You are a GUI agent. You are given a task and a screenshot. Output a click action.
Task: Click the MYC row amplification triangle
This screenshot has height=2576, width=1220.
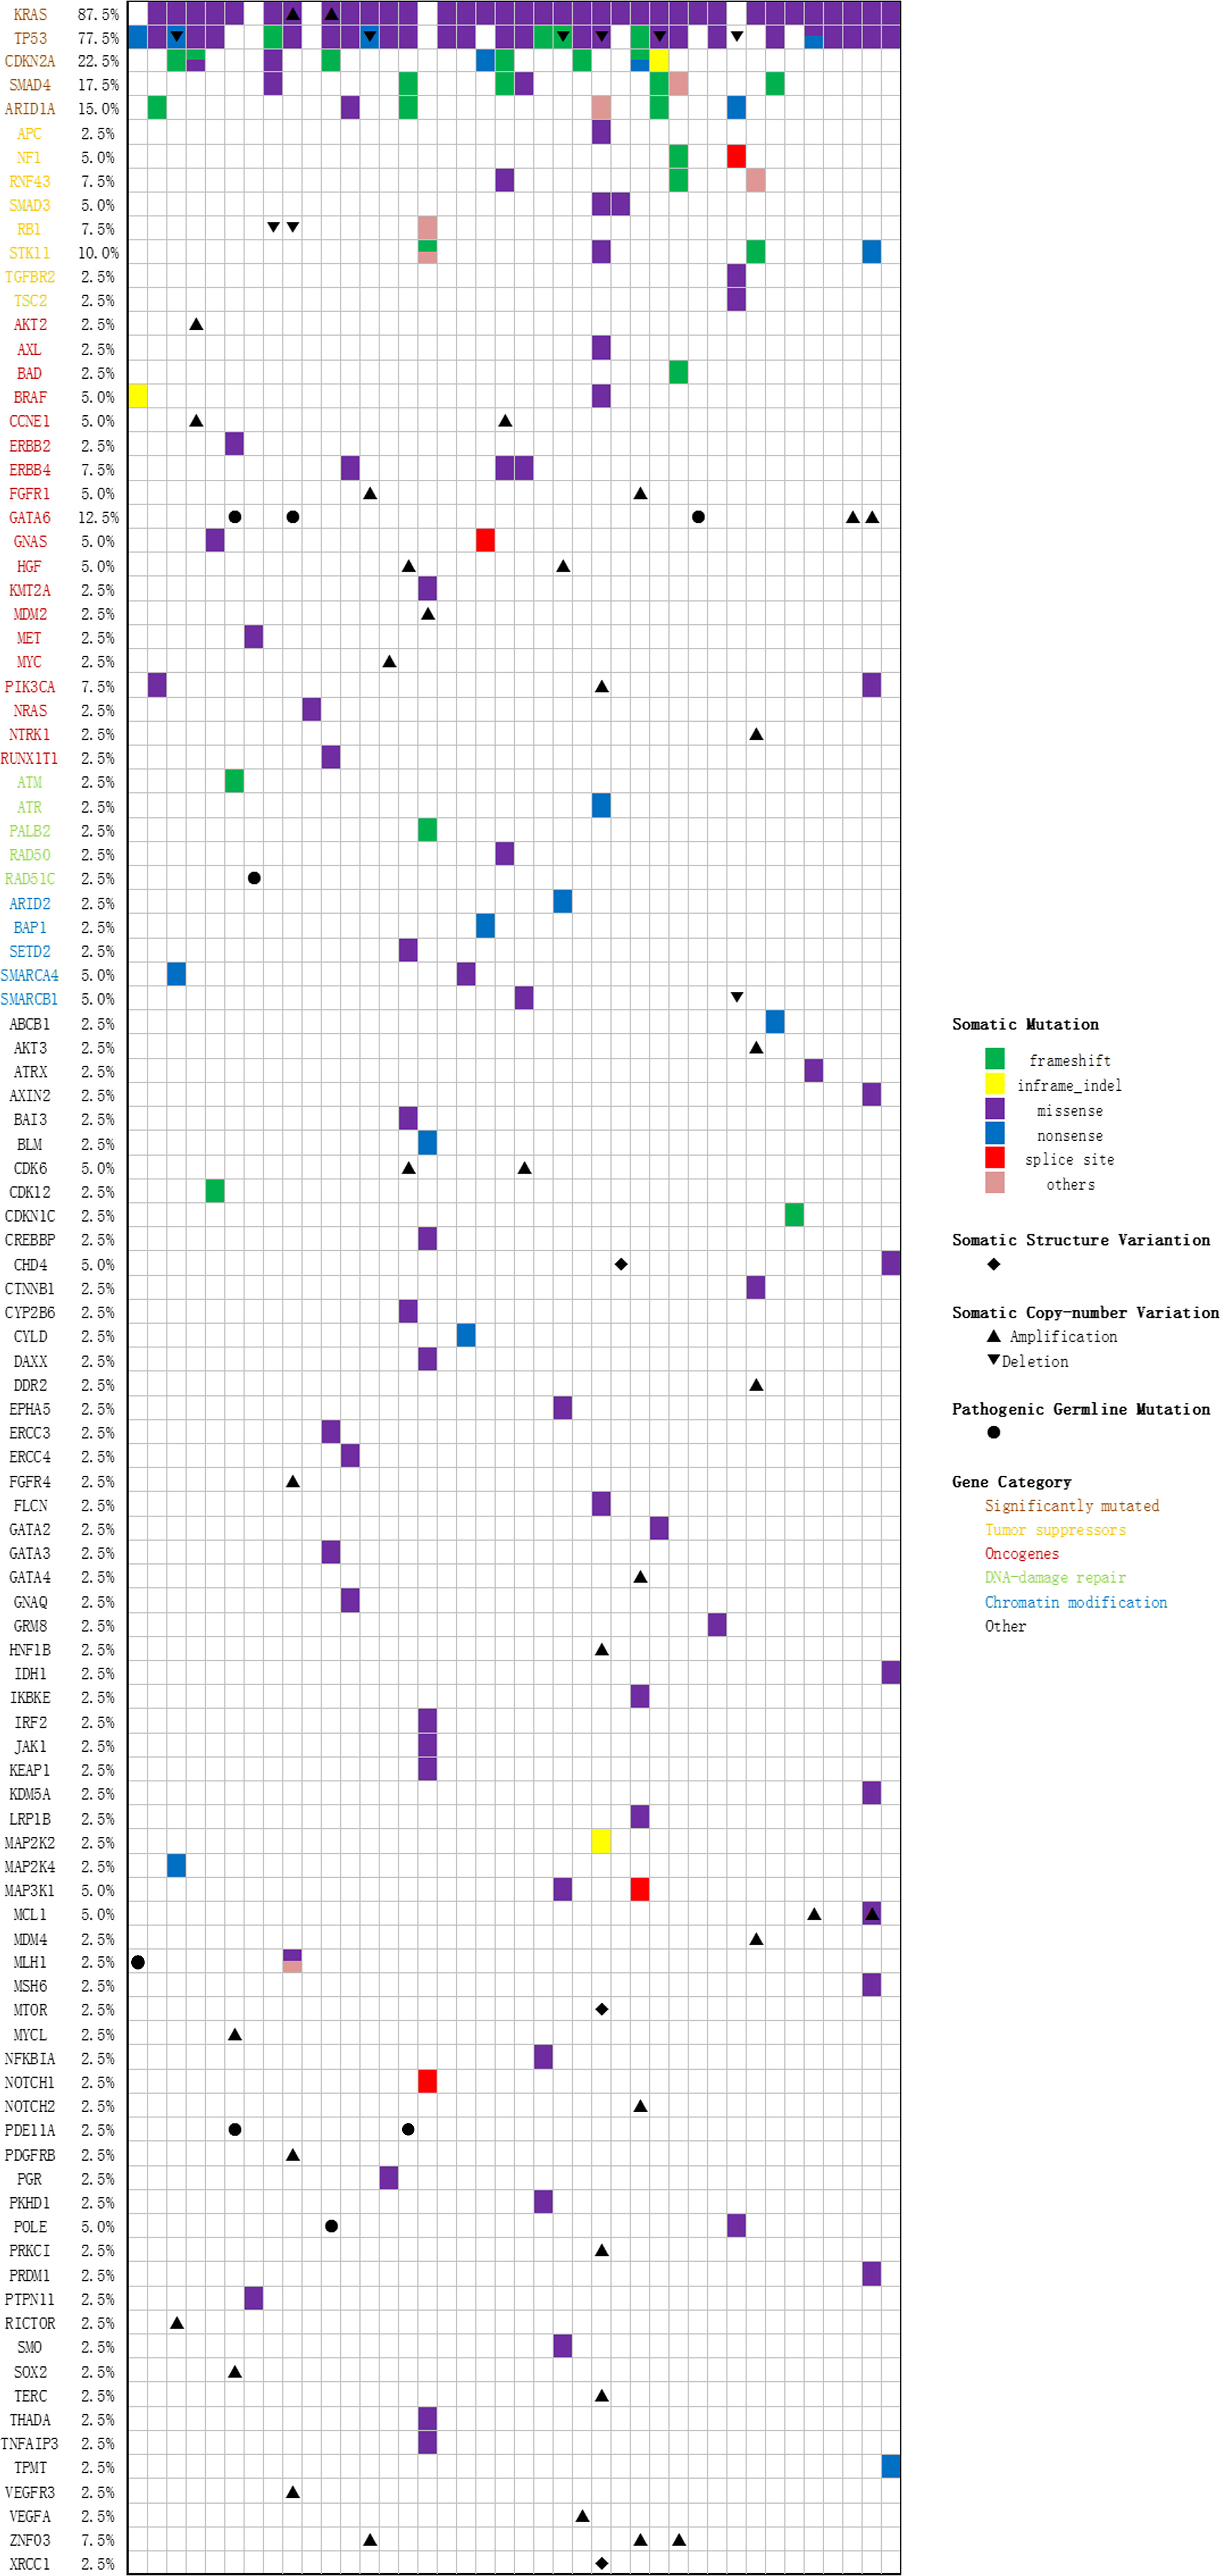pyautogui.click(x=389, y=662)
